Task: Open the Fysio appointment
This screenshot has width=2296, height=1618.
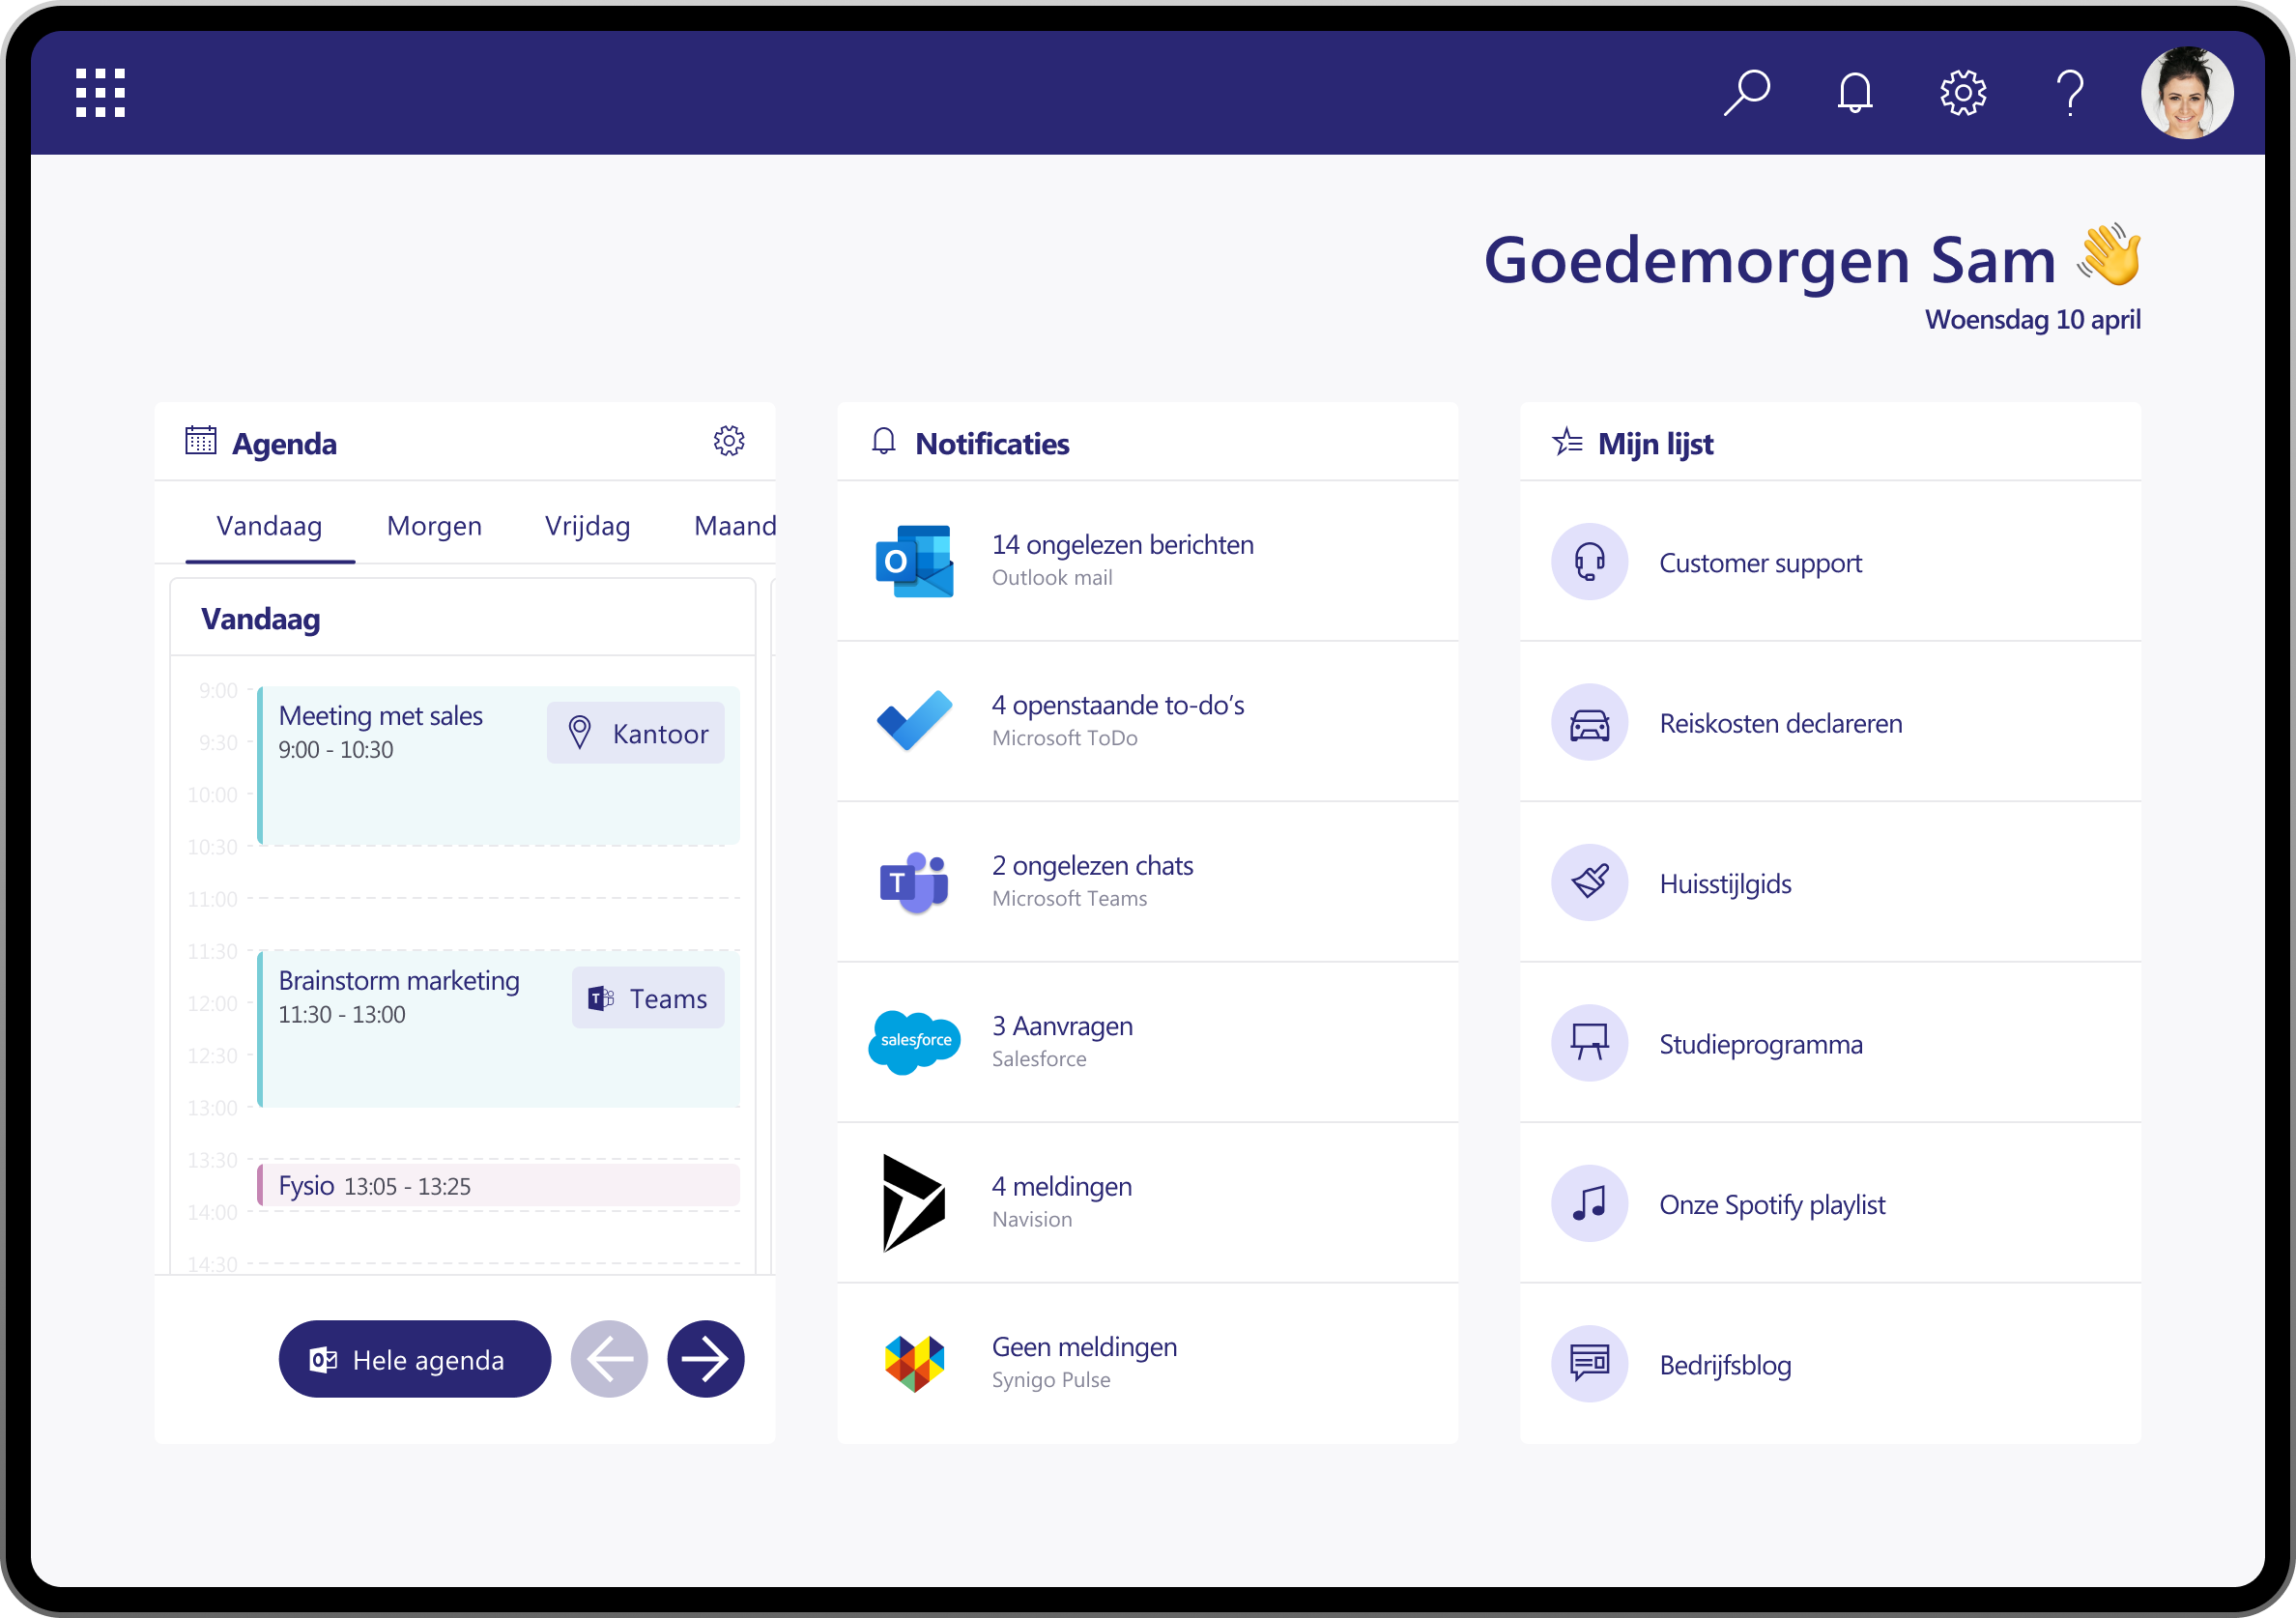Action: point(499,1186)
